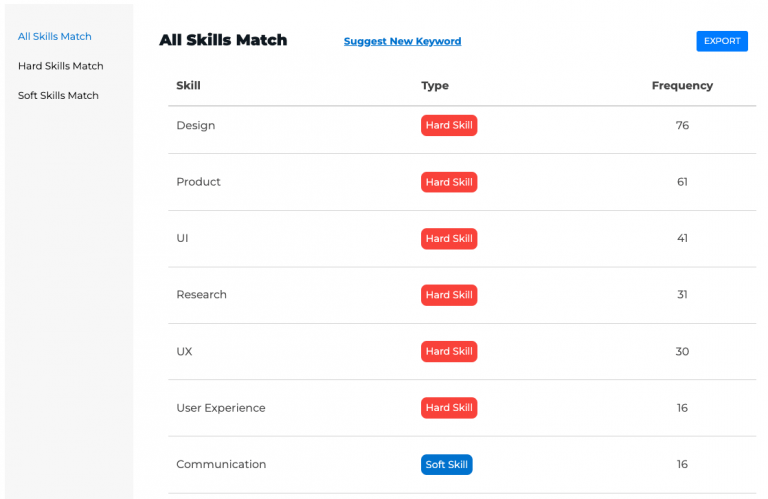Viewport: 768px width, 499px height.
Task: Select Soft Skills Match in sidebar
Action: click(x=58, y=96)
